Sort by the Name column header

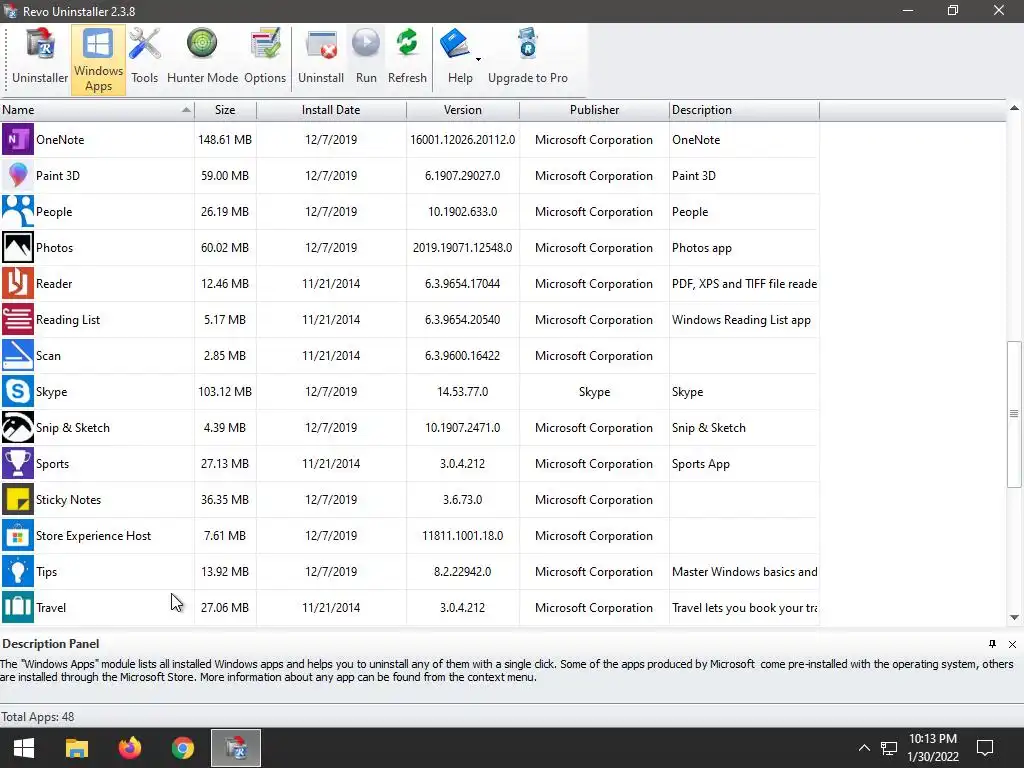pyautogui.click(x=97, y=110)
